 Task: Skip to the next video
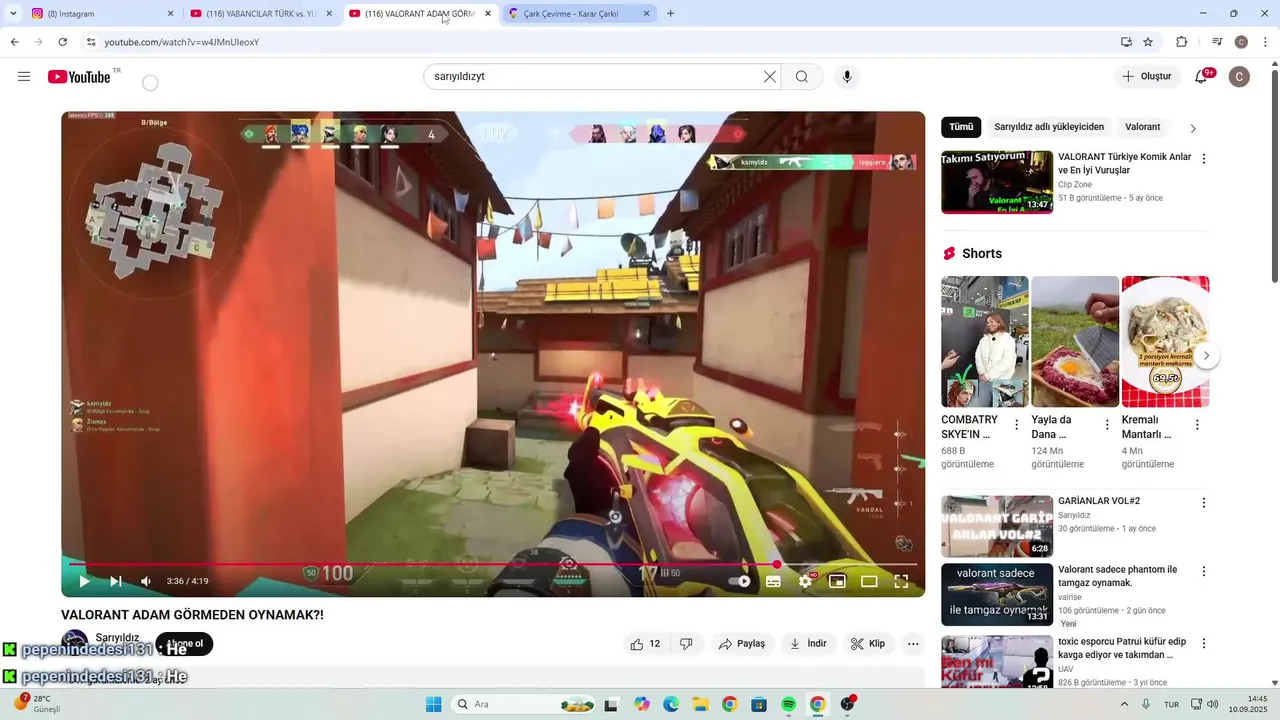pyautogui.click(x=116, y=581)
